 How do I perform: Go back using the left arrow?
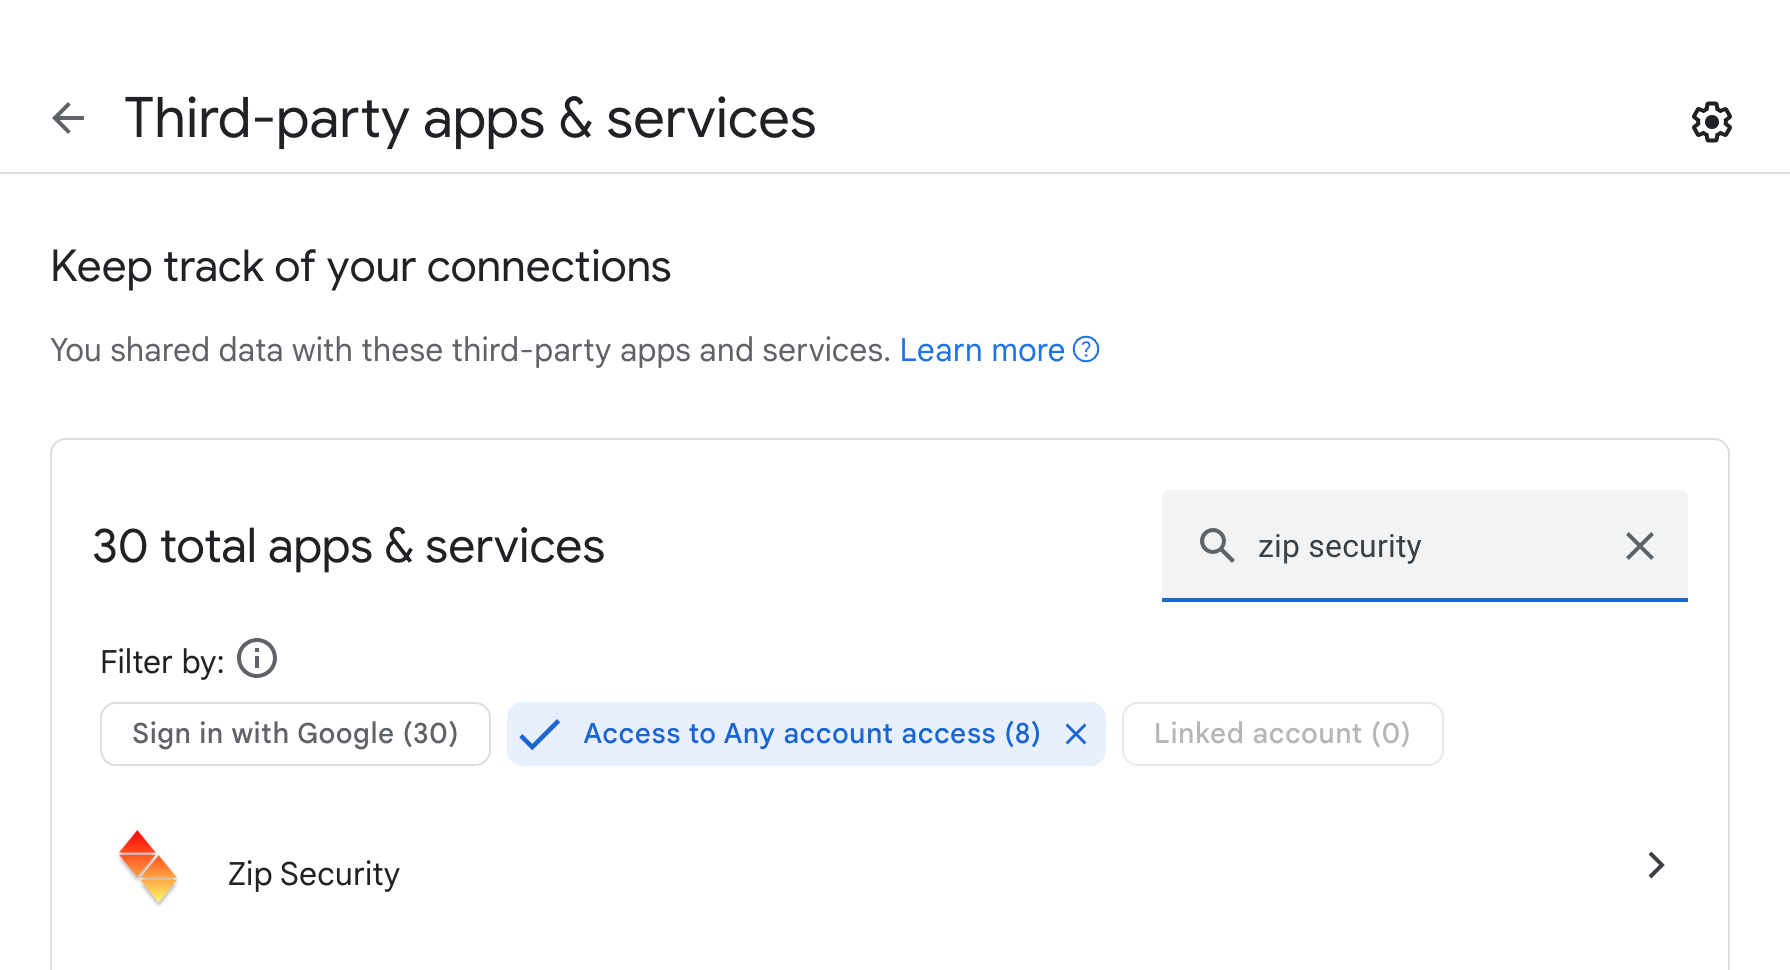[68, 119]
